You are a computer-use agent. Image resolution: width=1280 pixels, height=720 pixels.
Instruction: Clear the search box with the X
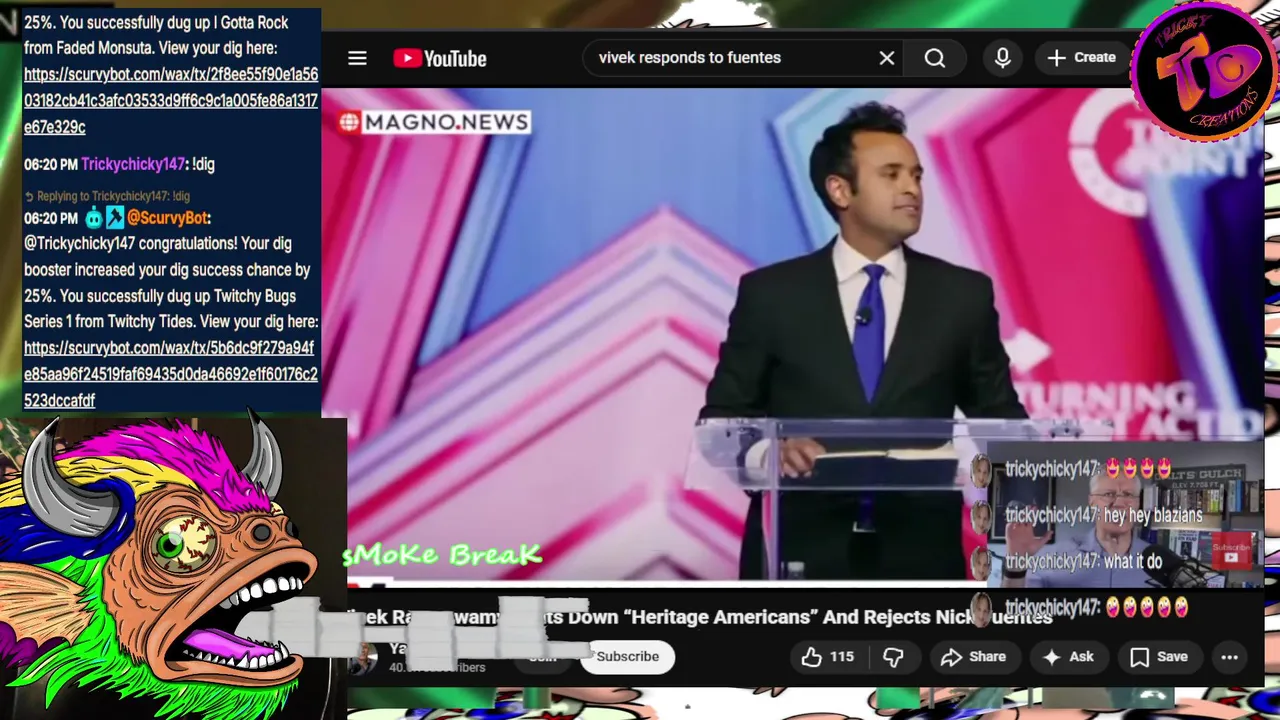886,58
